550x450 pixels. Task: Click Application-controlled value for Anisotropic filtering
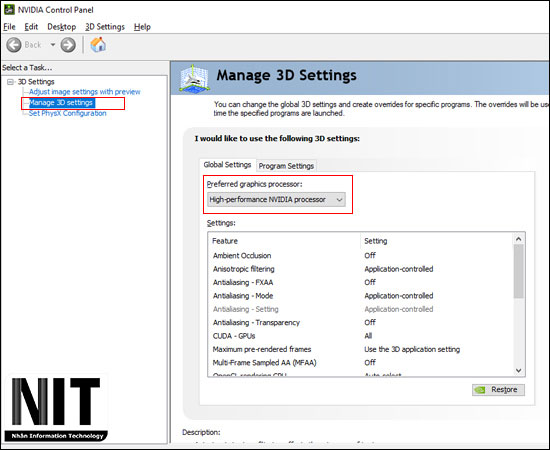(399, 269)
